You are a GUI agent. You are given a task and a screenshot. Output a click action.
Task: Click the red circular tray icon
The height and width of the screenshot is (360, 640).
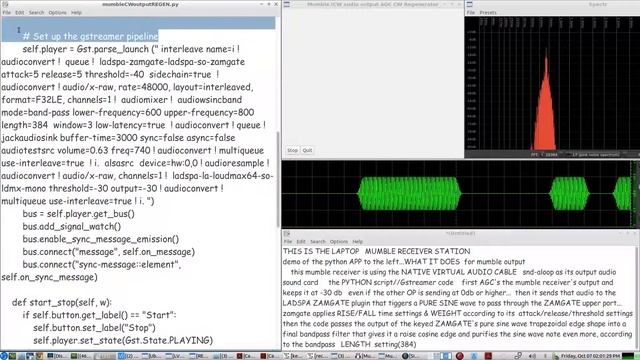[x=460, y=356]
